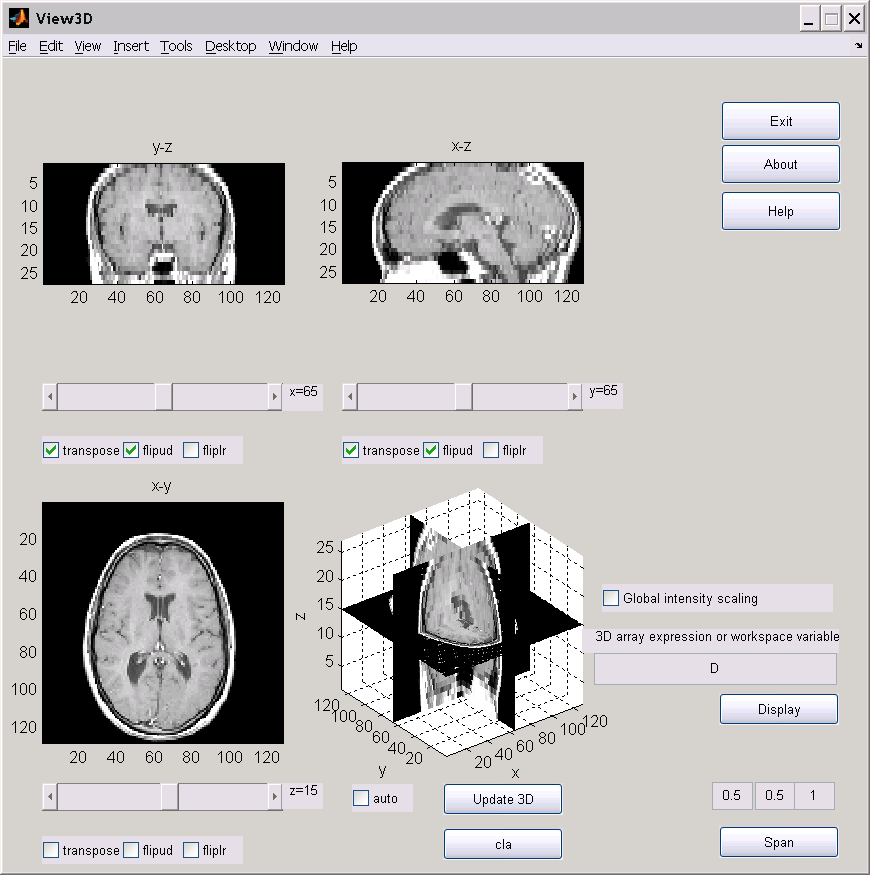Open the Edit menu
This screenshot has height=875, width=870.
click(x=51, y=46)
